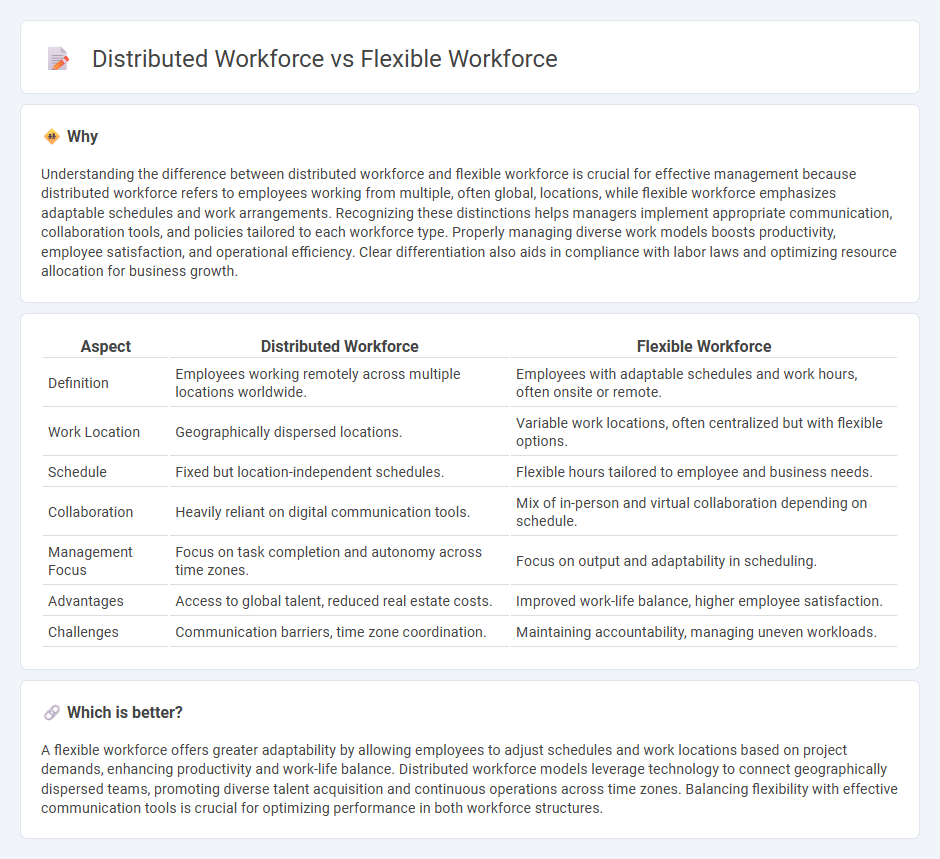The image size is (940, 859).
Task: Select the Schedule row label
Action: [x=77, y=472]
